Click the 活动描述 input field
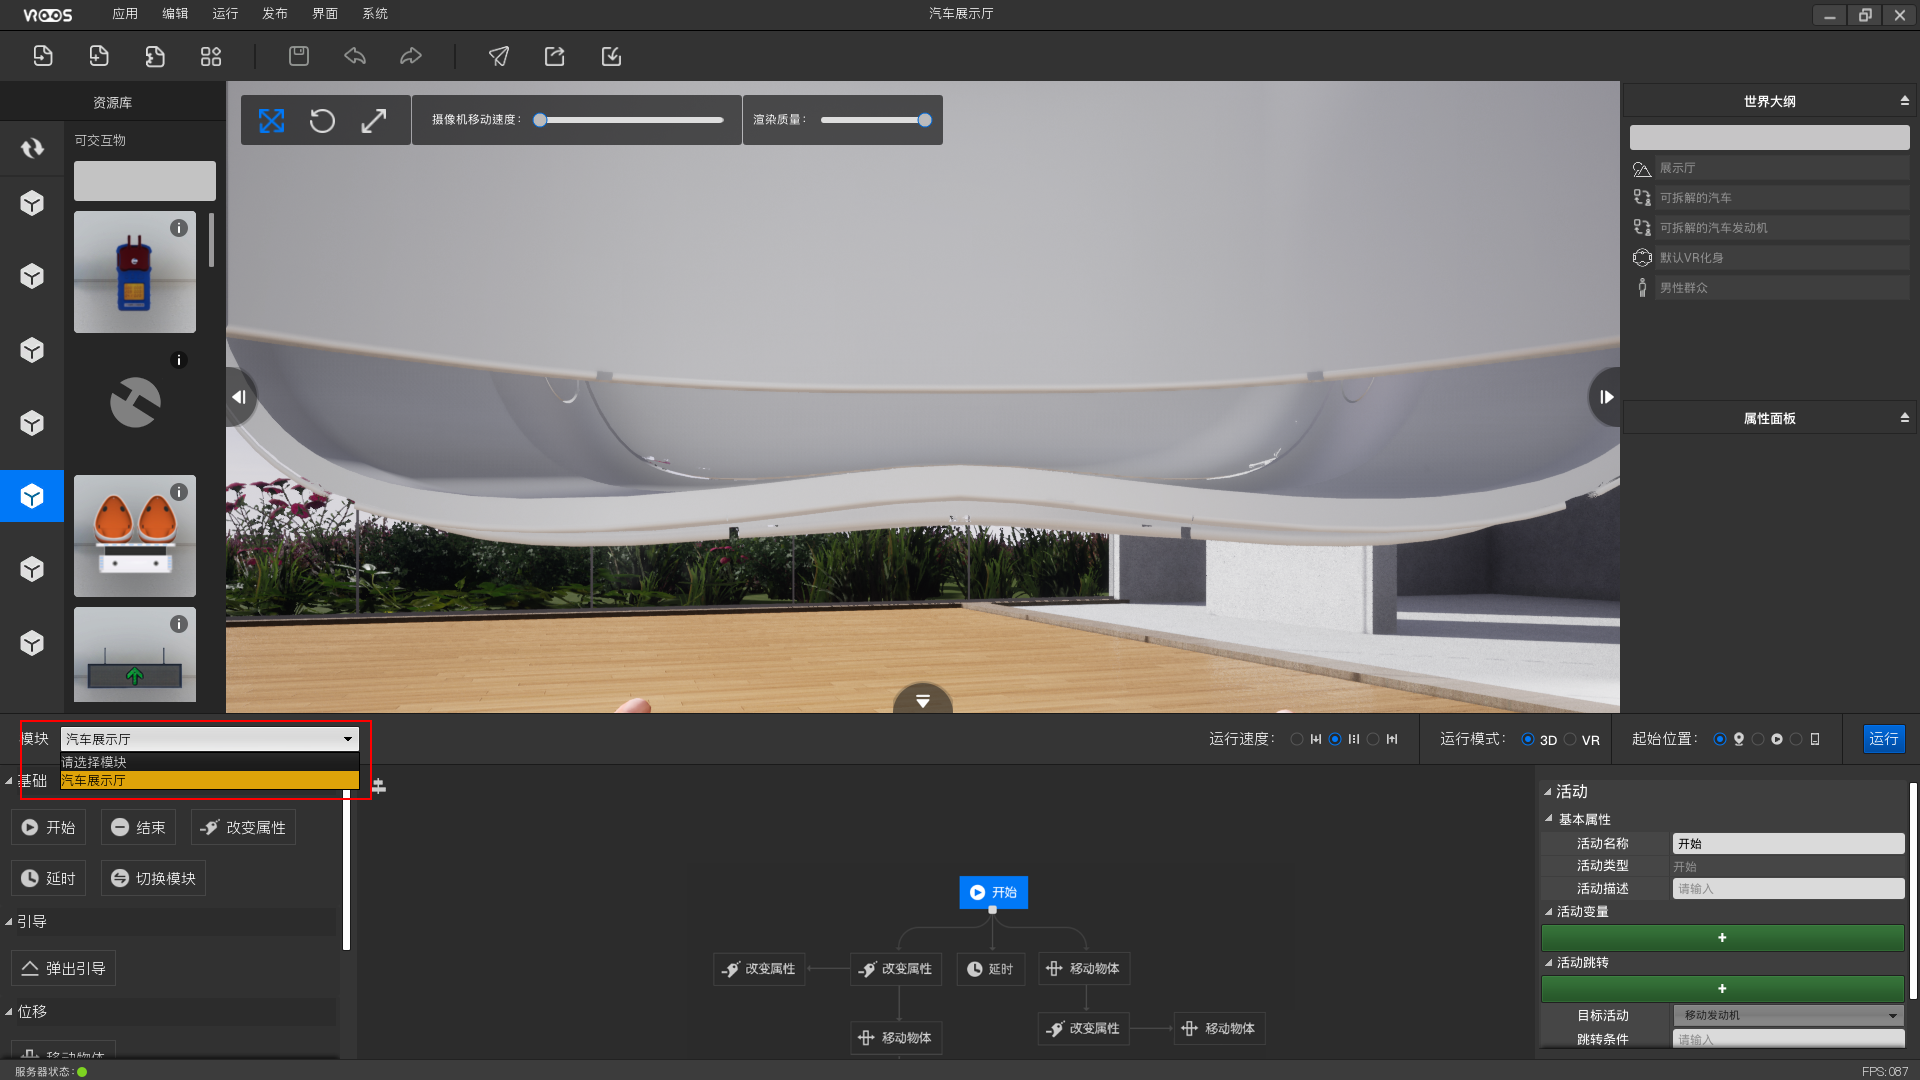Image resolution: width=1920 pixels, height=1080 pixels. (1788, 889)
